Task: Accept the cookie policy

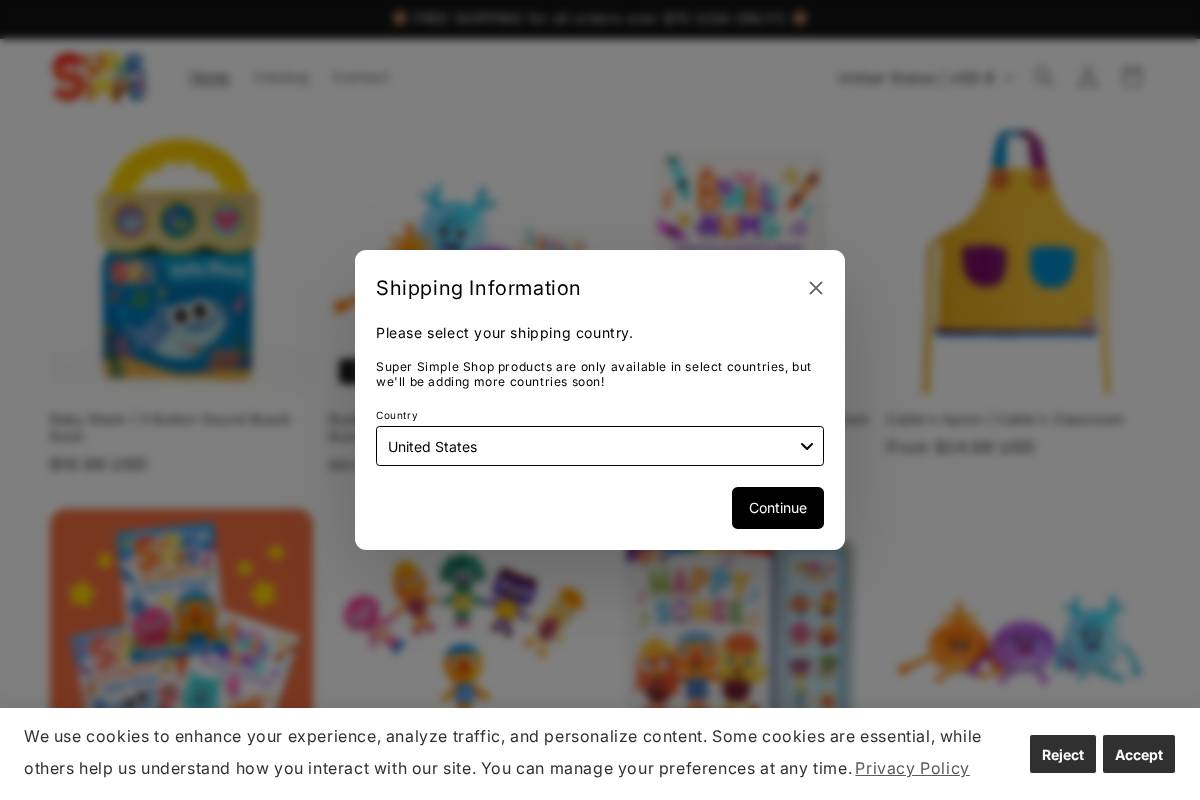Action: pos(1139,754)
